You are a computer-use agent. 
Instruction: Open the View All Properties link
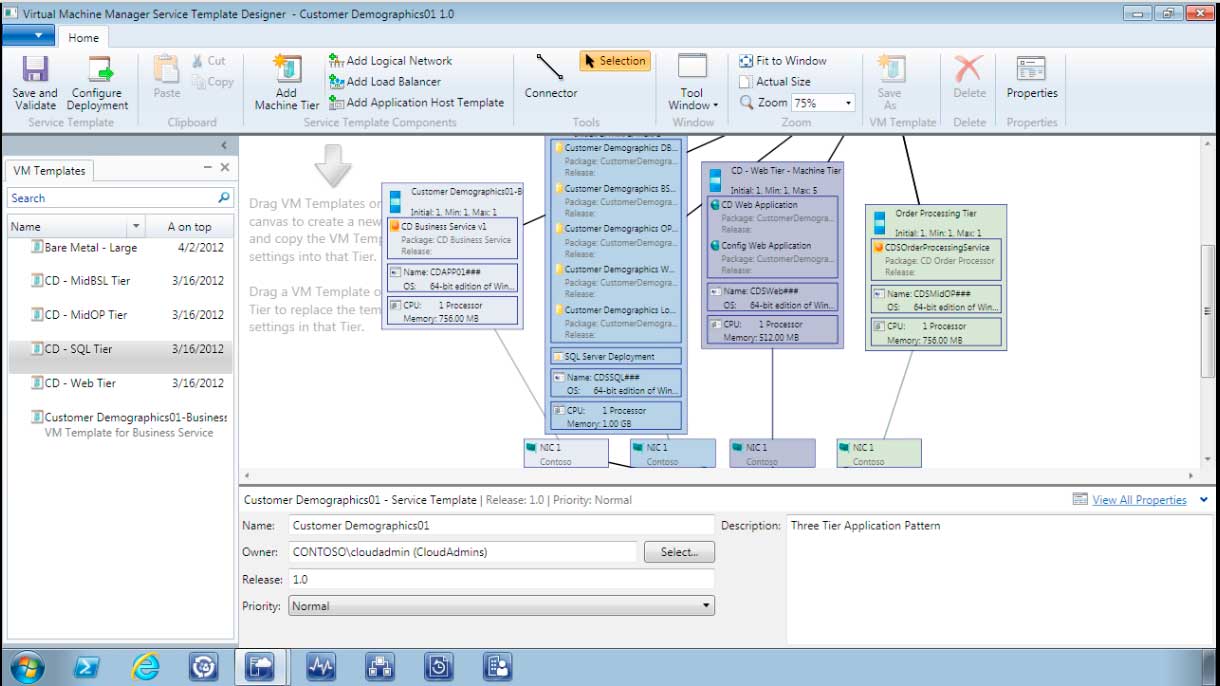(1139, 500)
